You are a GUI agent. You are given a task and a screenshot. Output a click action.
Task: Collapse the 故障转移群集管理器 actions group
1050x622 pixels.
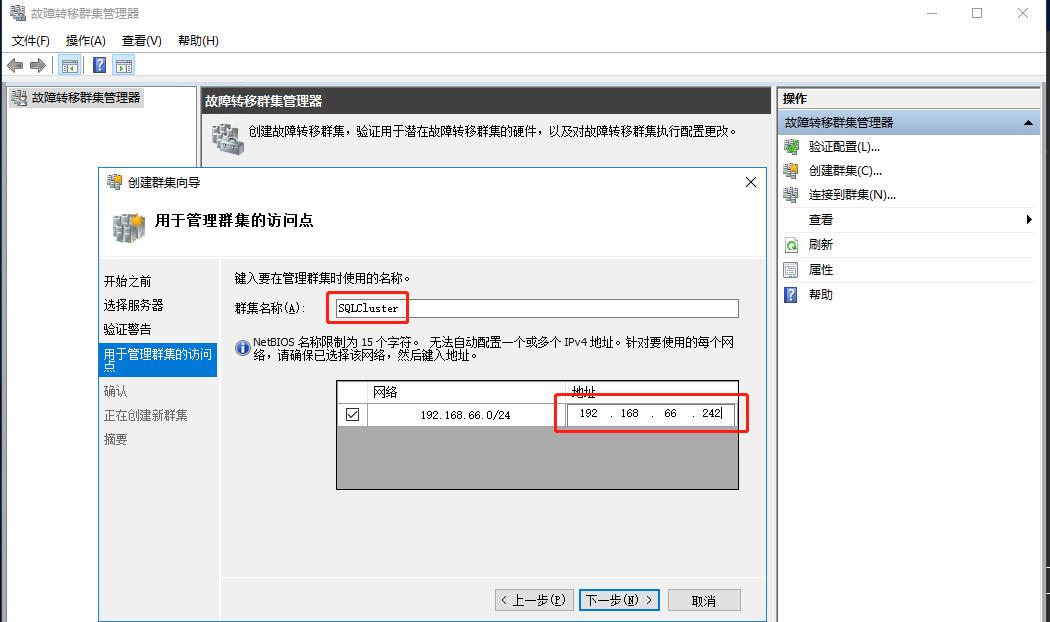tap(1030, 121)
